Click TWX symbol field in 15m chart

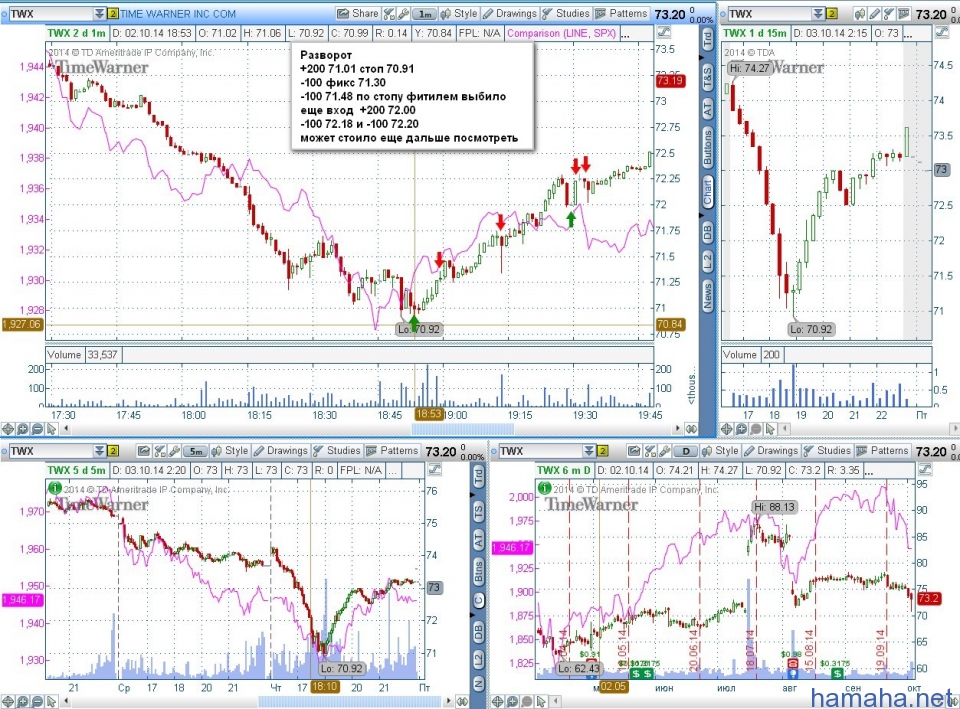[x=770, y=13]
